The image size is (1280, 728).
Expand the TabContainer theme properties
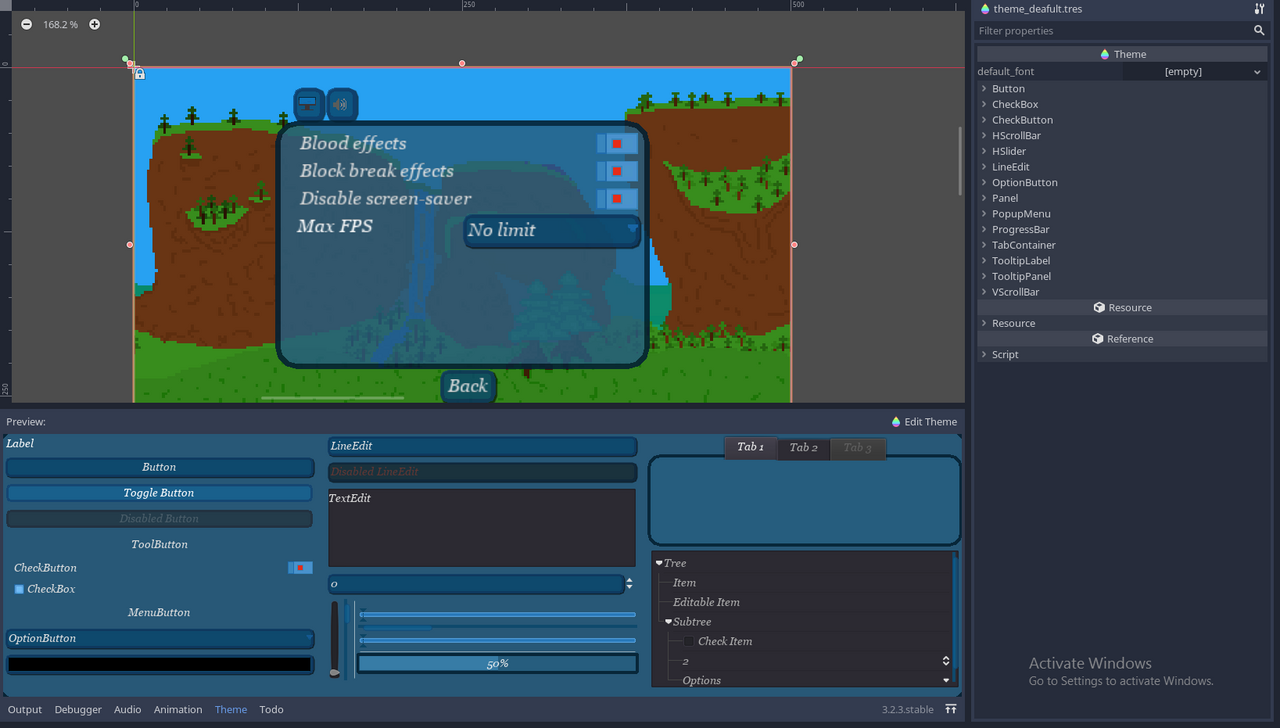coord(984,245)
